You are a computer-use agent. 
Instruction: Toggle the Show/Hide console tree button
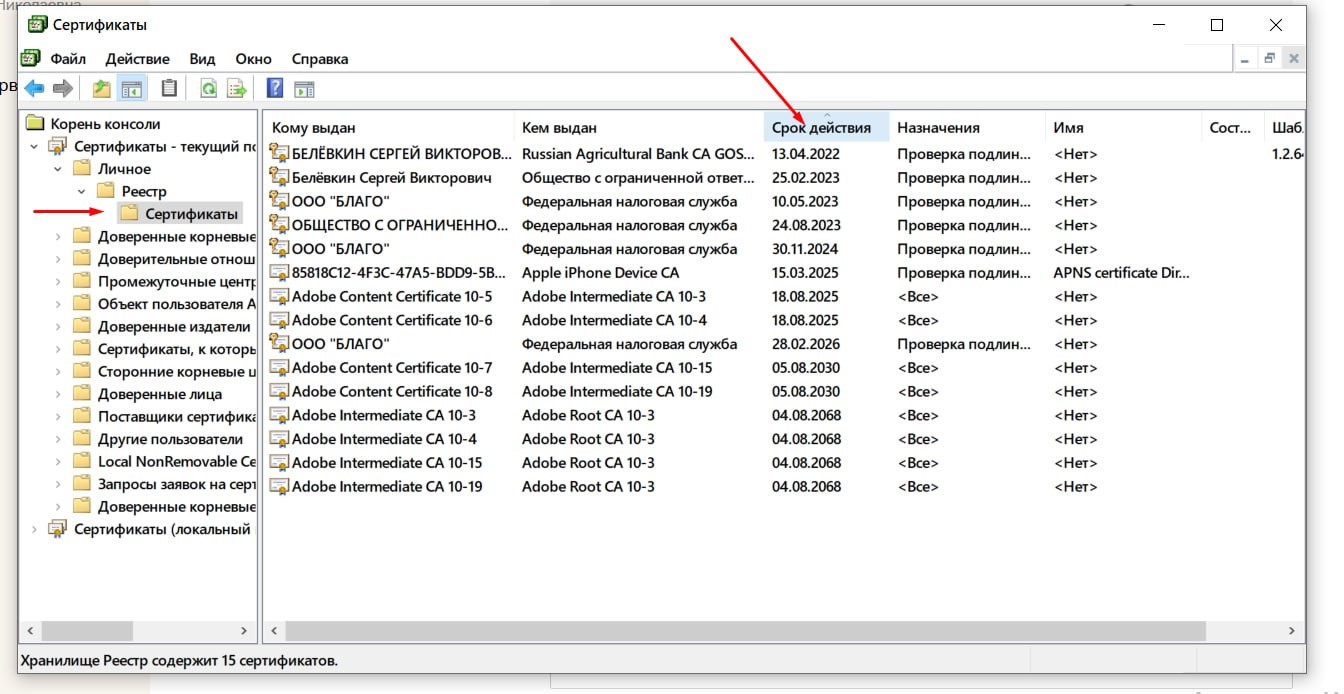[x=131, y=89]
